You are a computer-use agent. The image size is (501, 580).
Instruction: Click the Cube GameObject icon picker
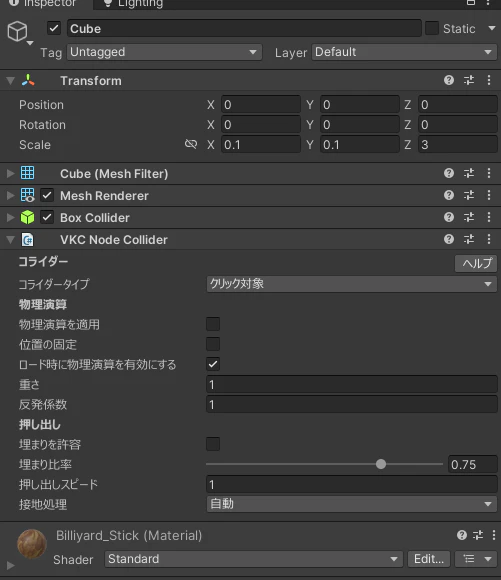19,33
